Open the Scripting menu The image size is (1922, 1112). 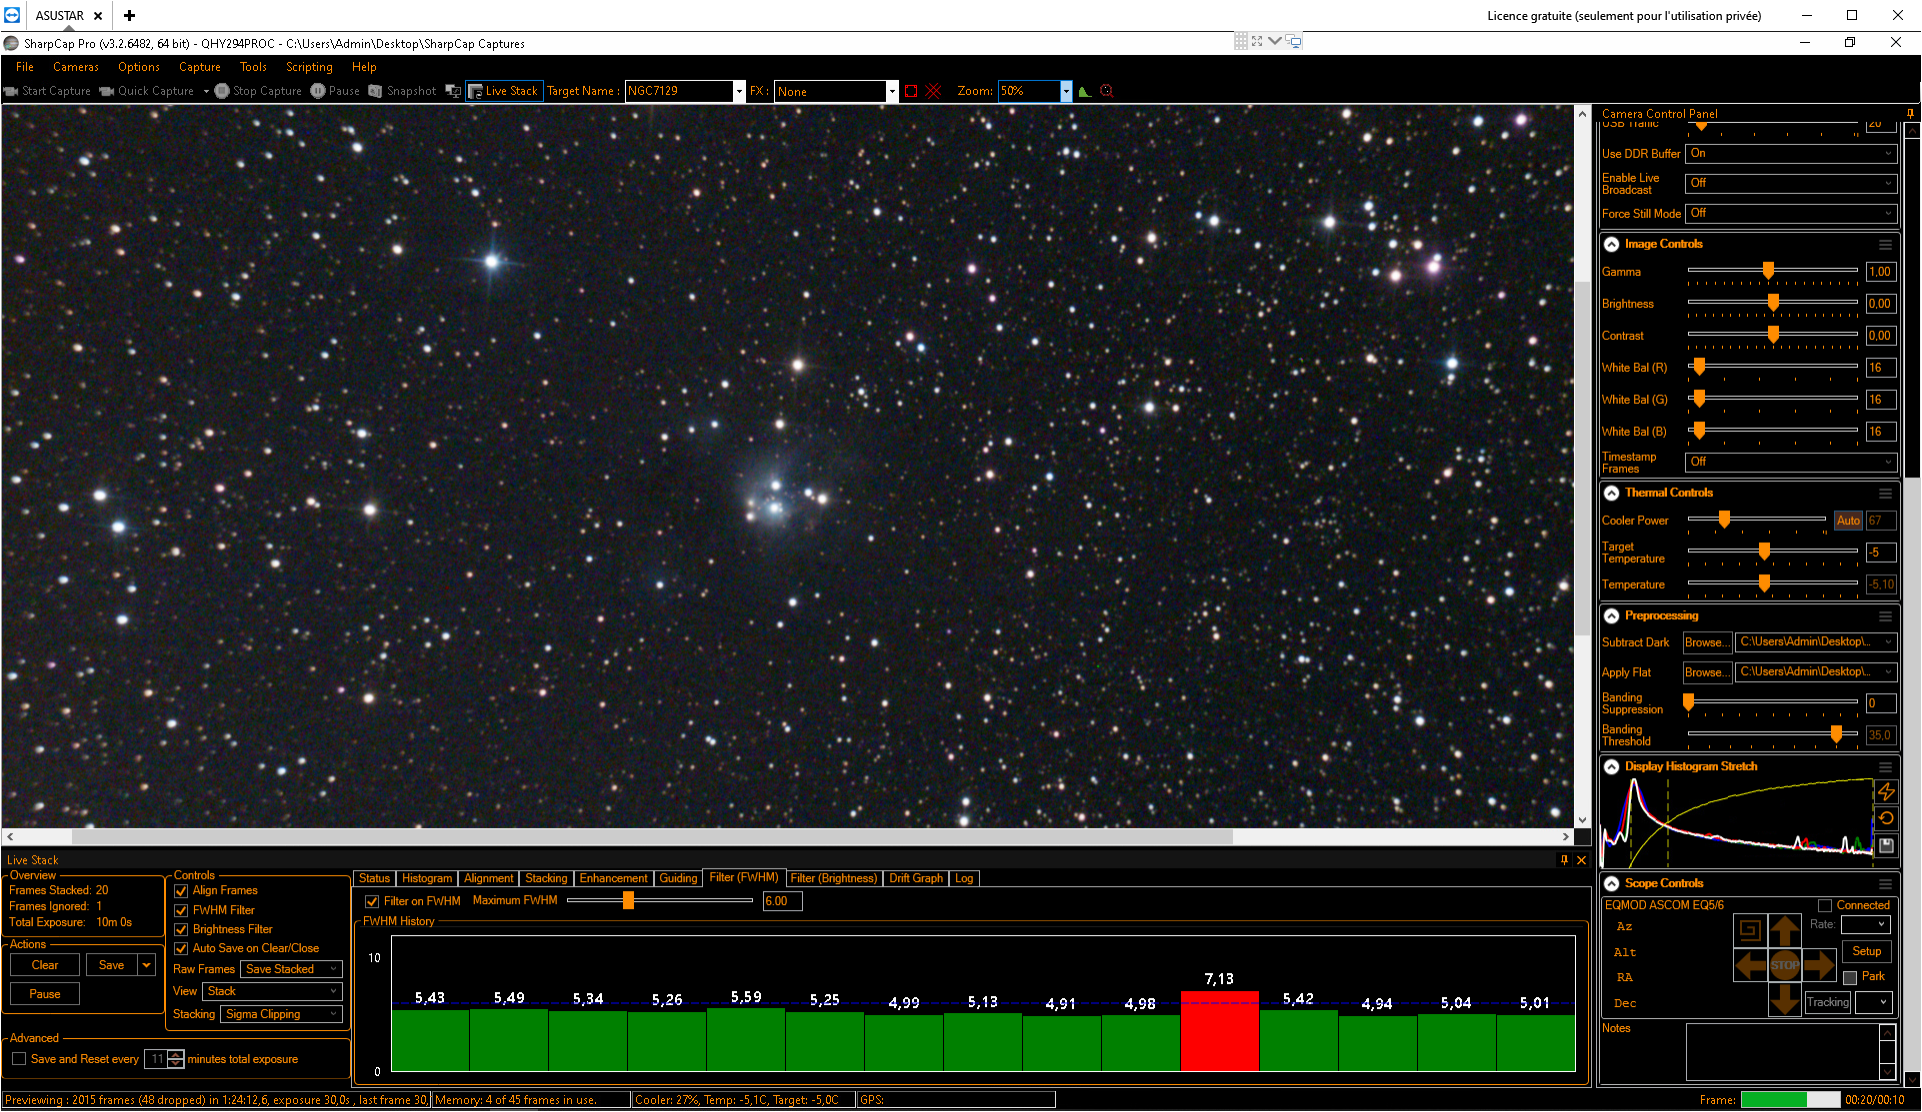coord(309,67)
